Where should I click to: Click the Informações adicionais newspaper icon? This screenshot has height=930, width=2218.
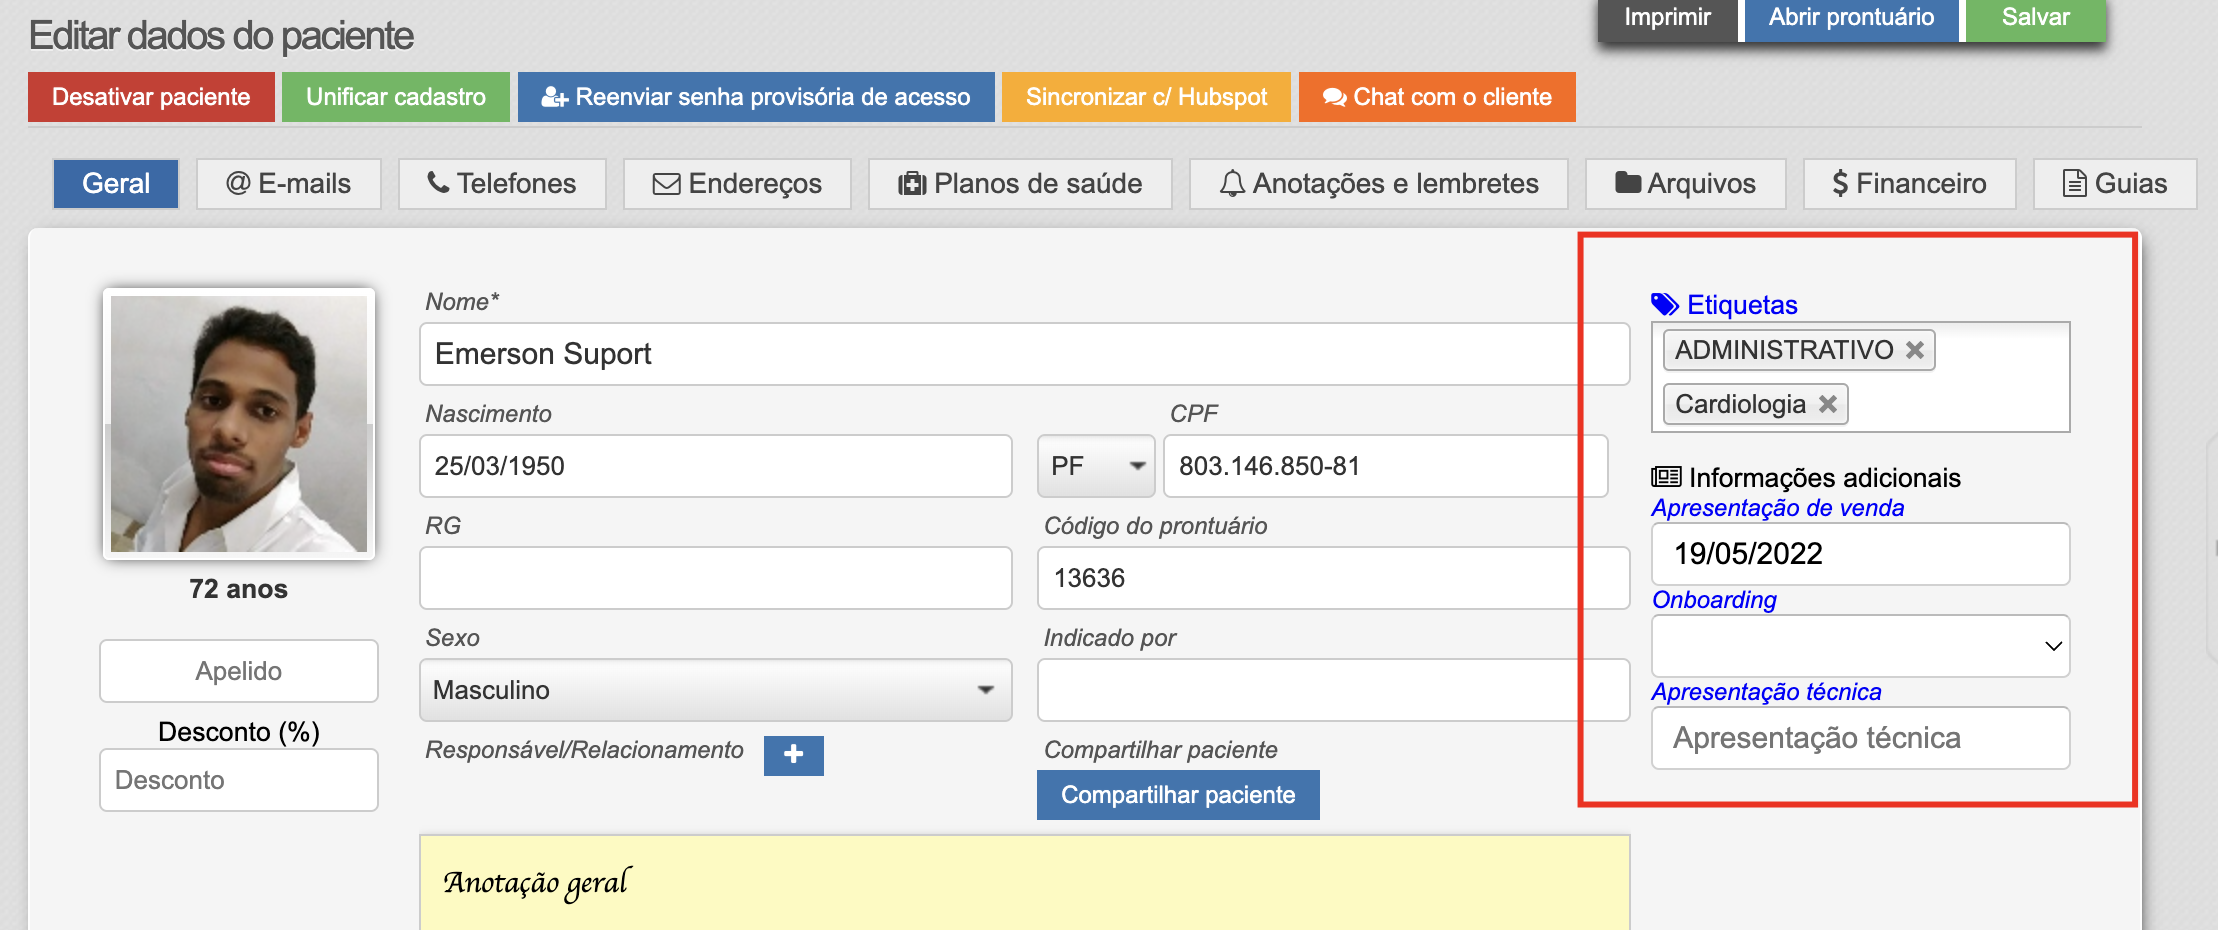pos(1666,477)
